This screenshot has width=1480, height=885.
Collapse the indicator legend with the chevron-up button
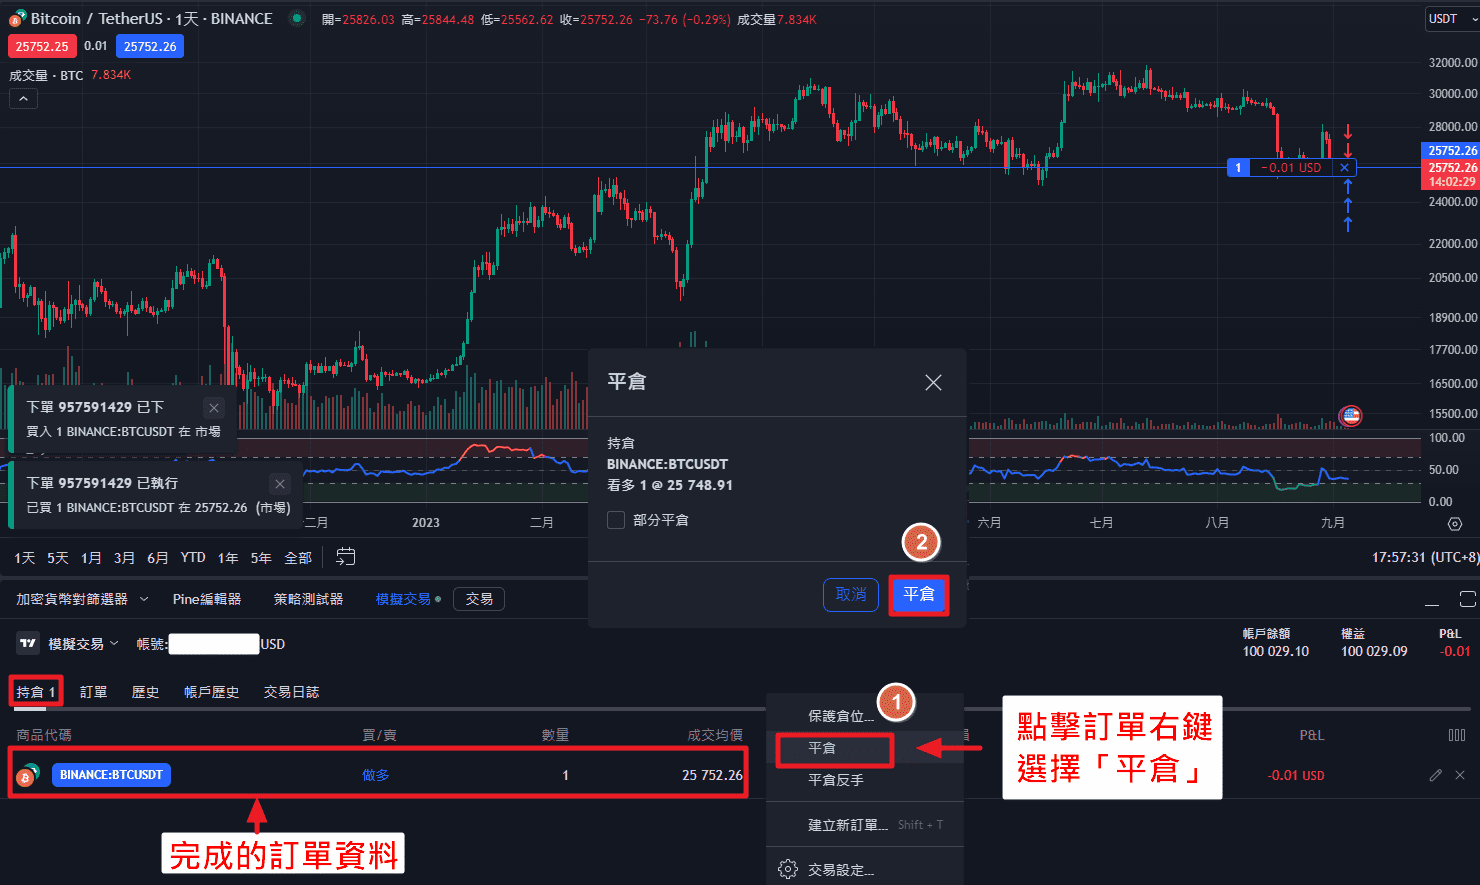(23, 98)
